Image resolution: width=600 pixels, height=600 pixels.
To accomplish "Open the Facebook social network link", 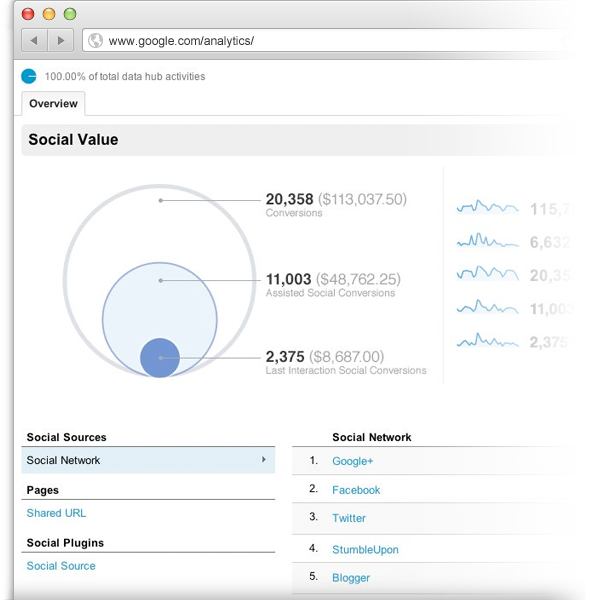I will click(356, 490).
